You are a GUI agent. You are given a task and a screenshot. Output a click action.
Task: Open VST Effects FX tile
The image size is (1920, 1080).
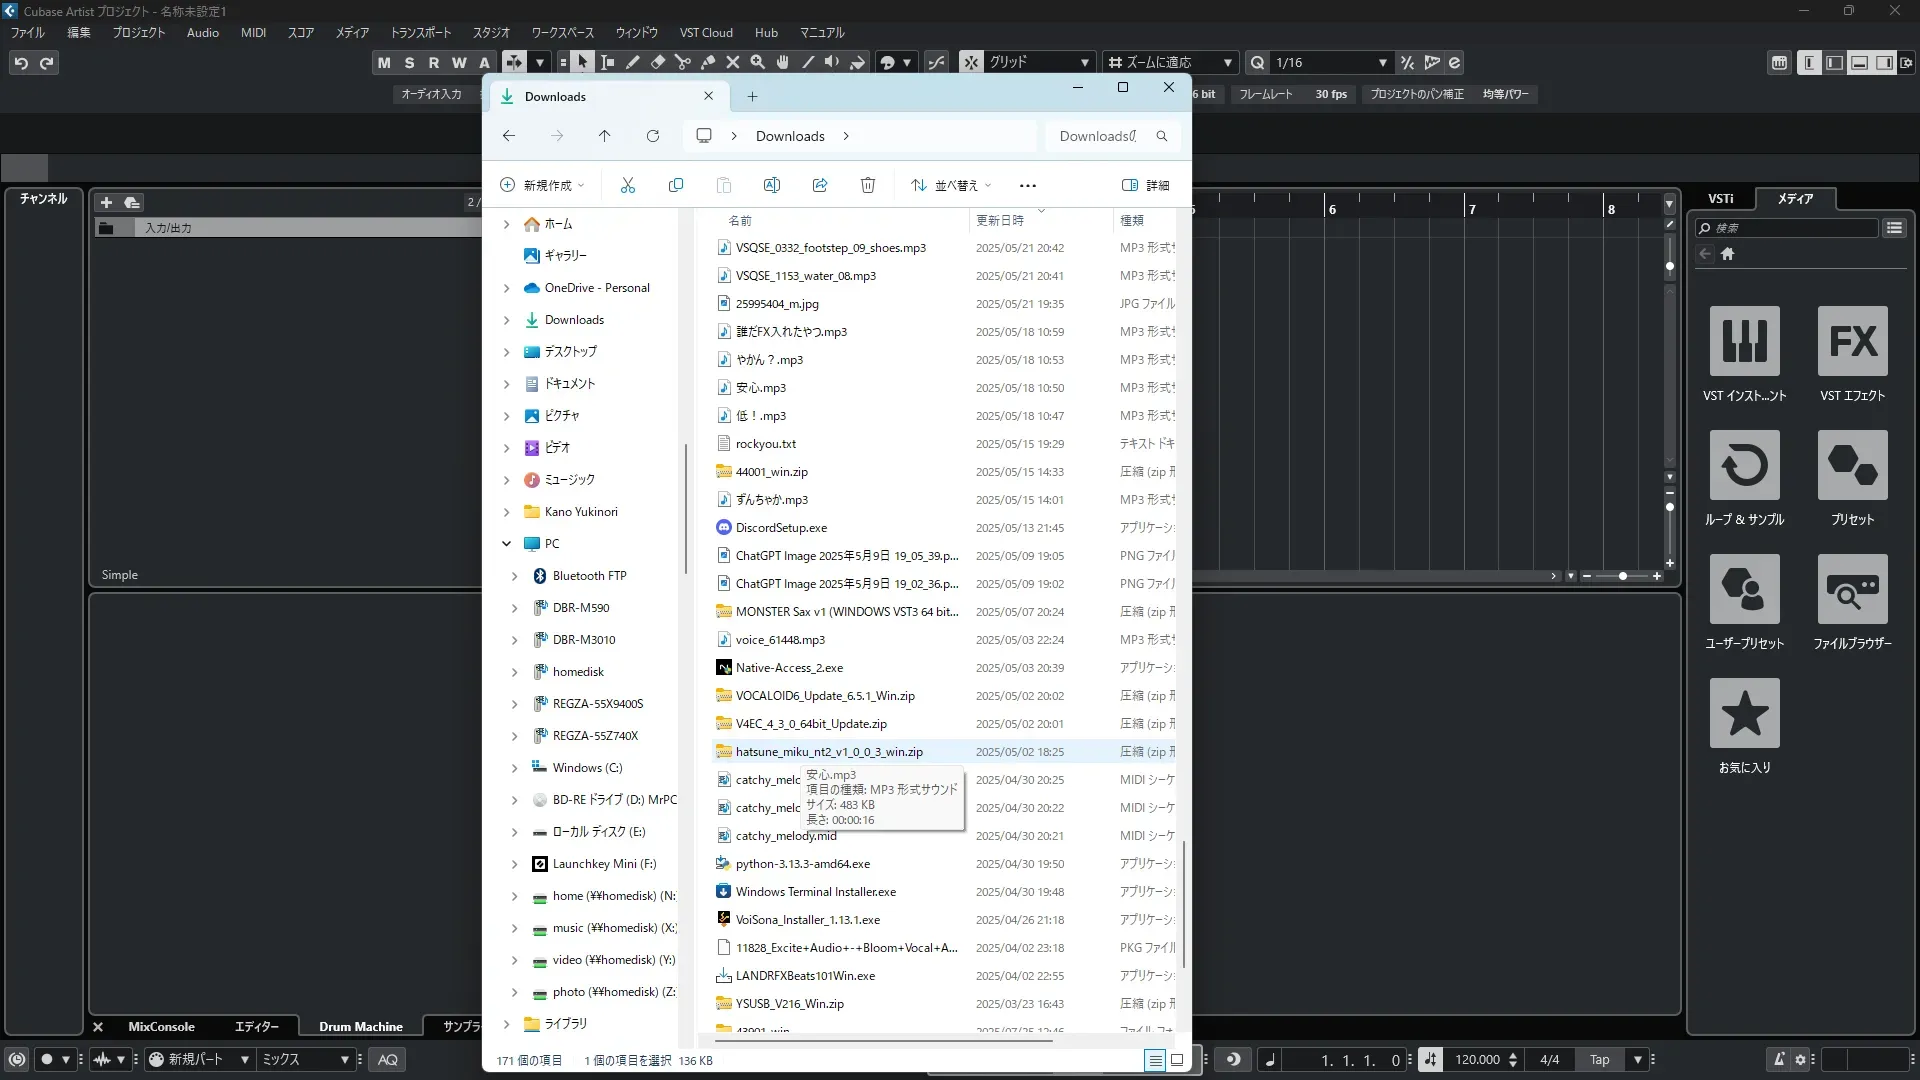click(x=1852, y=341)
